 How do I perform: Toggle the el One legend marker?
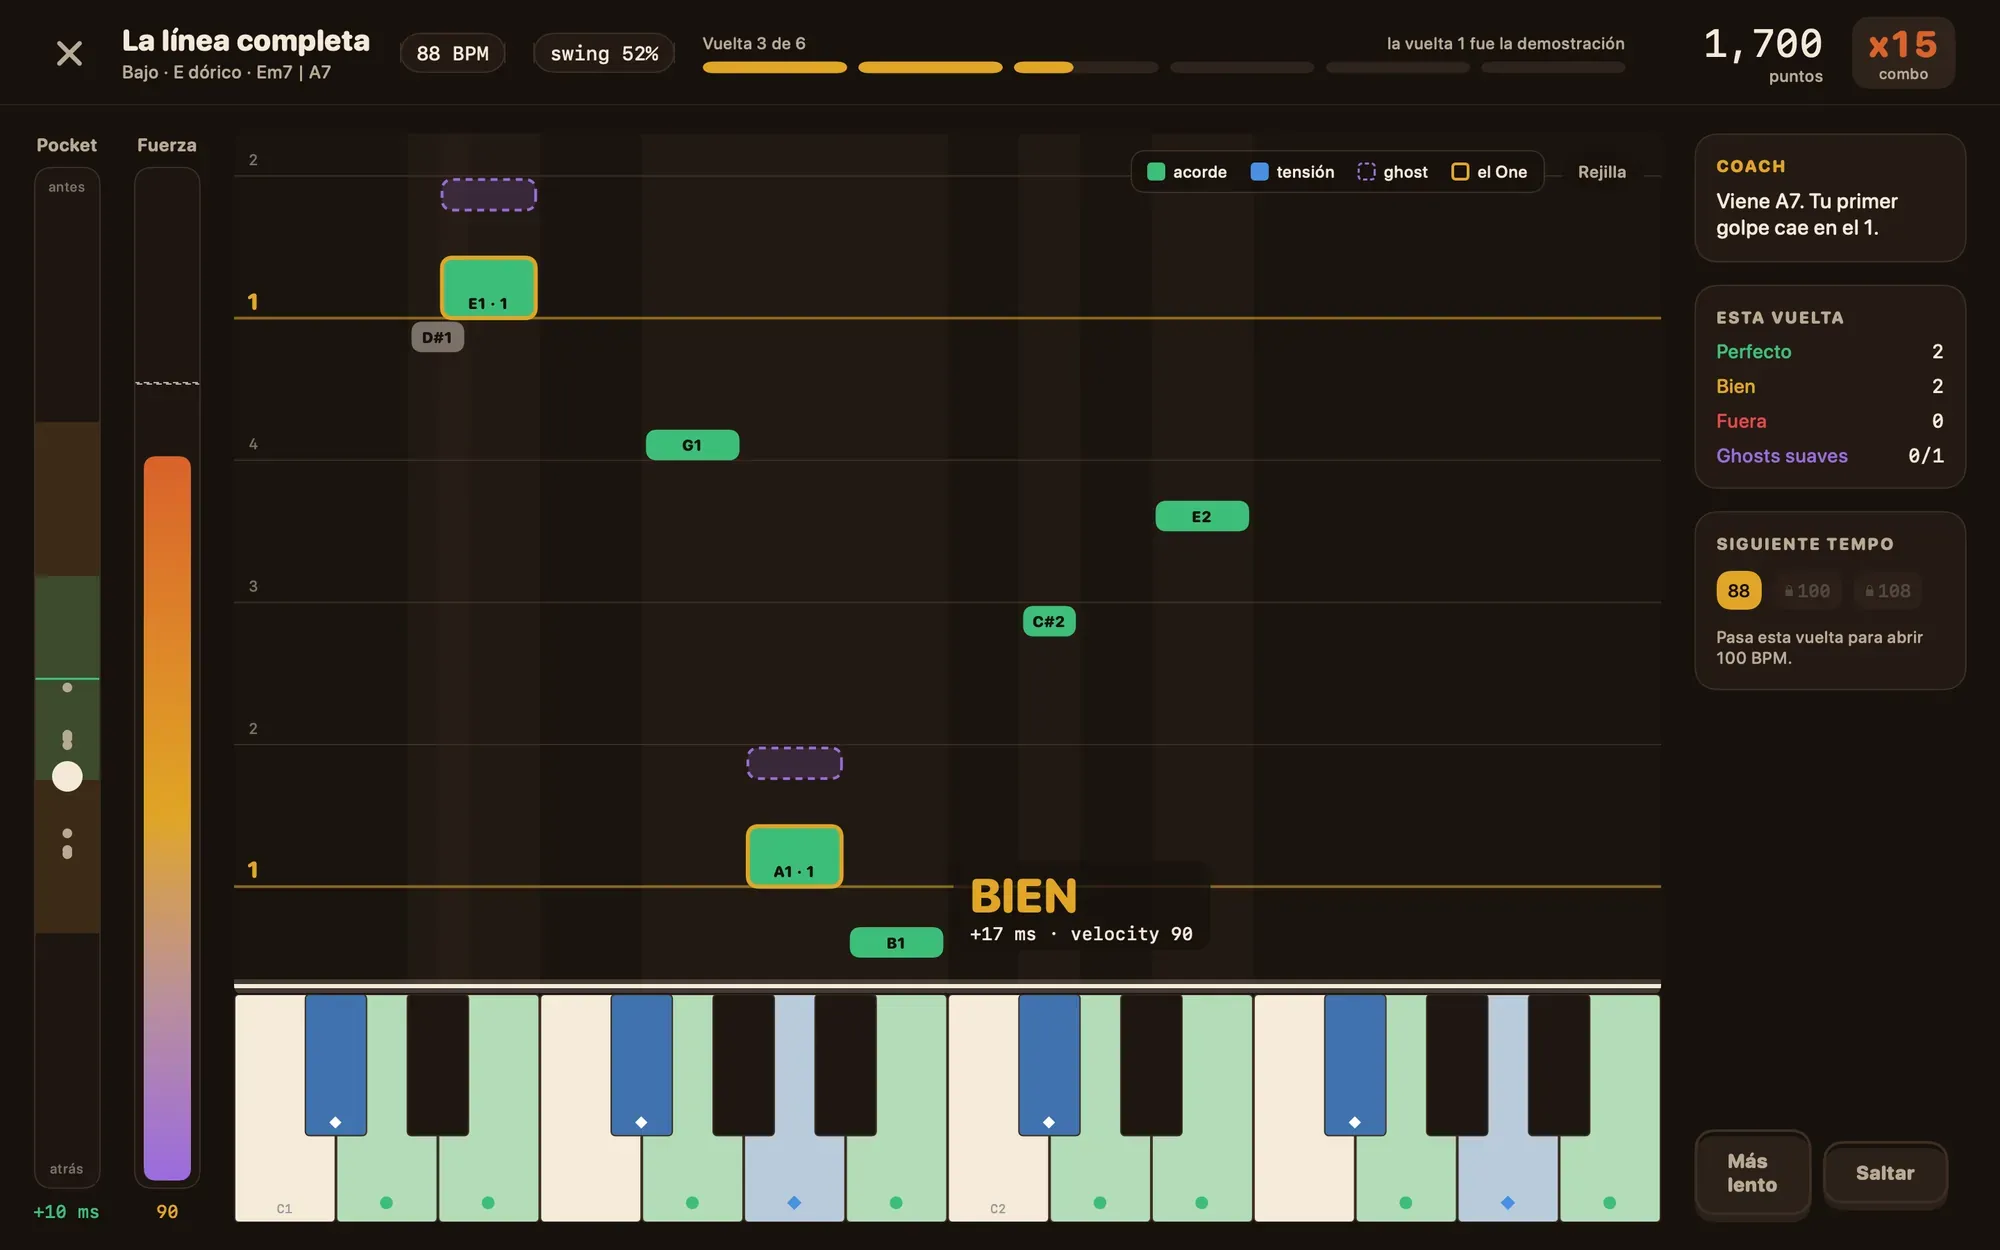(x=1489, y=172)
